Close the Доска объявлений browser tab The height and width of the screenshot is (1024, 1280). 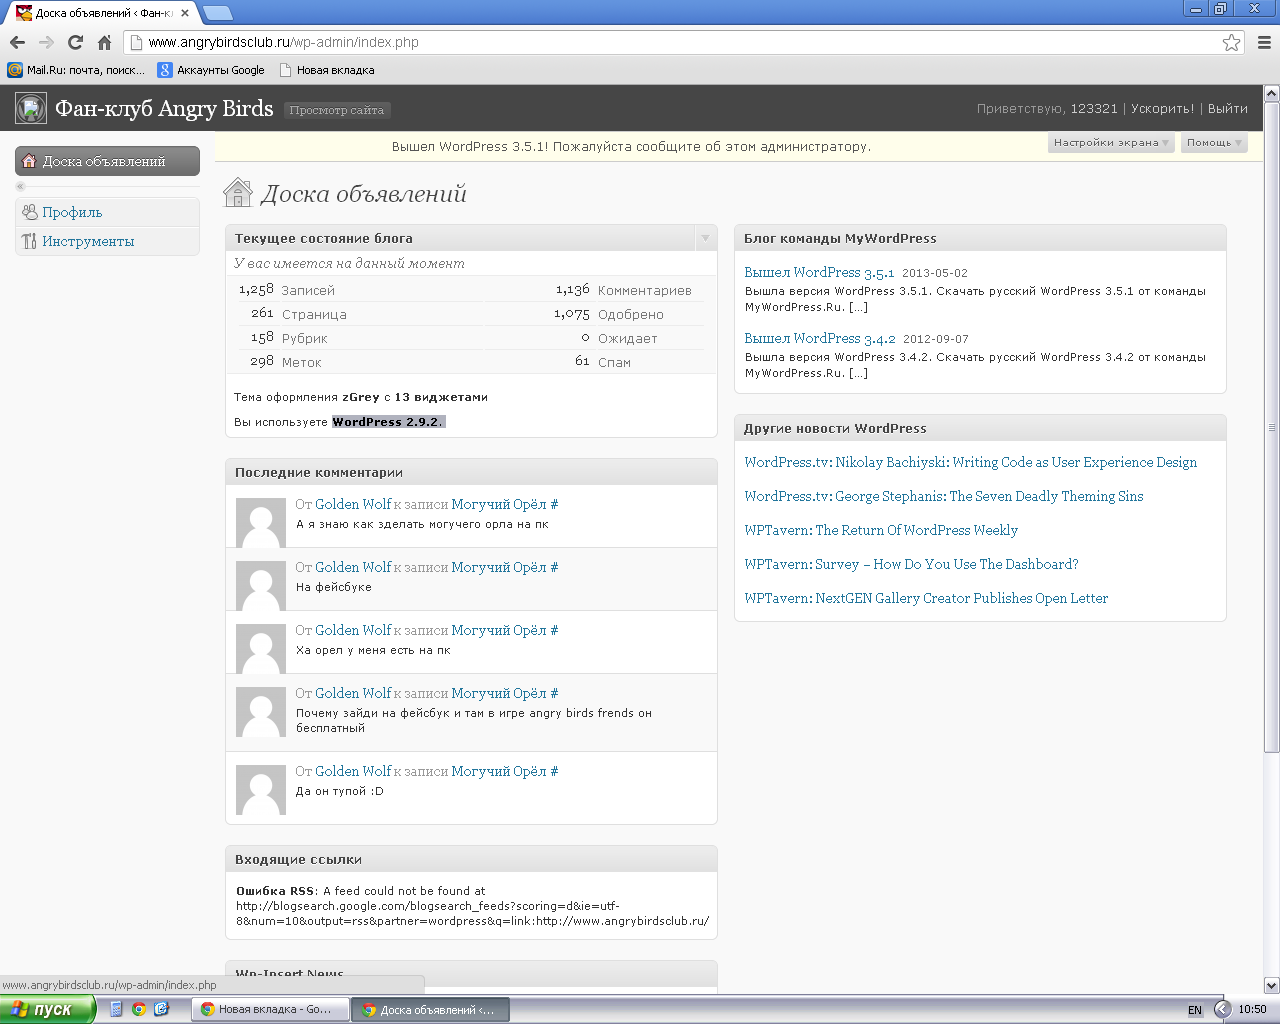tap(185, 13)
